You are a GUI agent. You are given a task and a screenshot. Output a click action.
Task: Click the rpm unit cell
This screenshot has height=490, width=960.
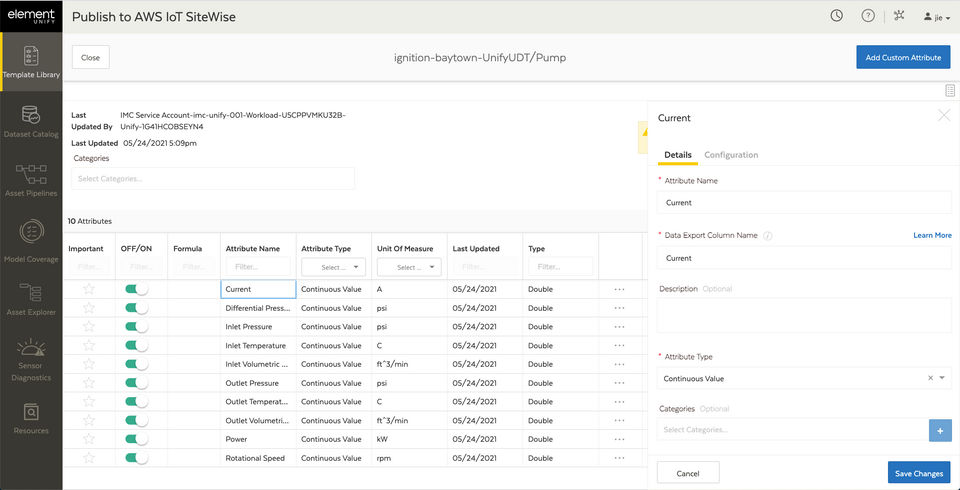(x=410, y=458)
